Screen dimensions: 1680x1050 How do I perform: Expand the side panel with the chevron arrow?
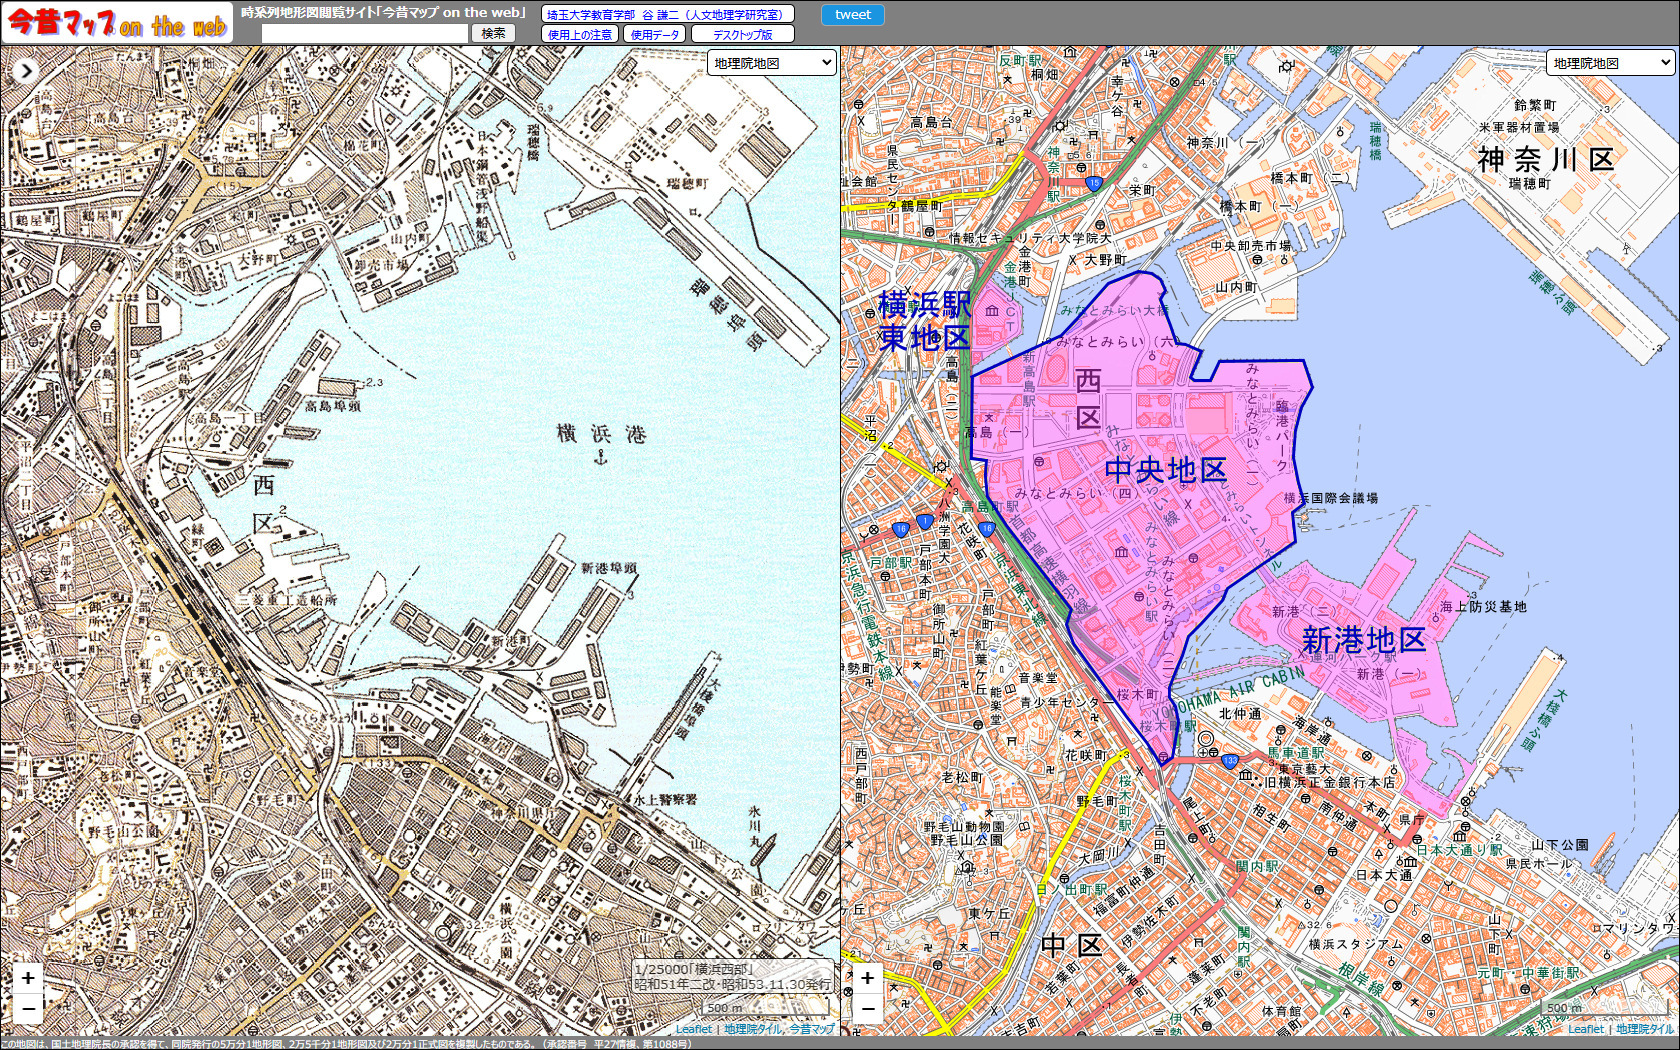pos(26,71)
